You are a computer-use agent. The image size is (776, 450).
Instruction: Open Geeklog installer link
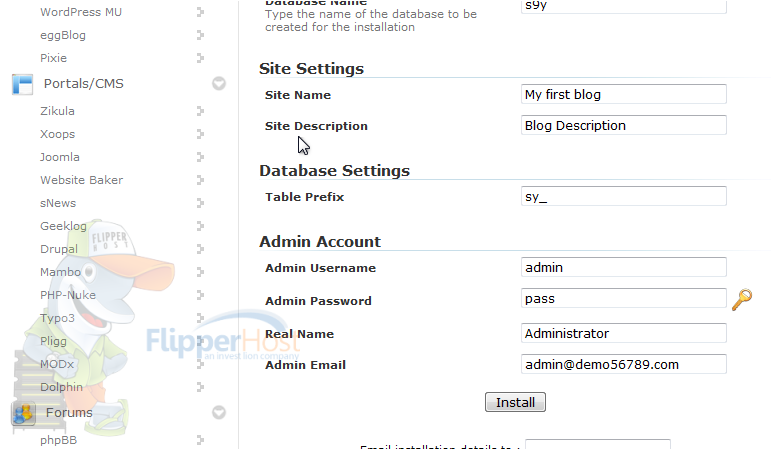tap(63, 226)
